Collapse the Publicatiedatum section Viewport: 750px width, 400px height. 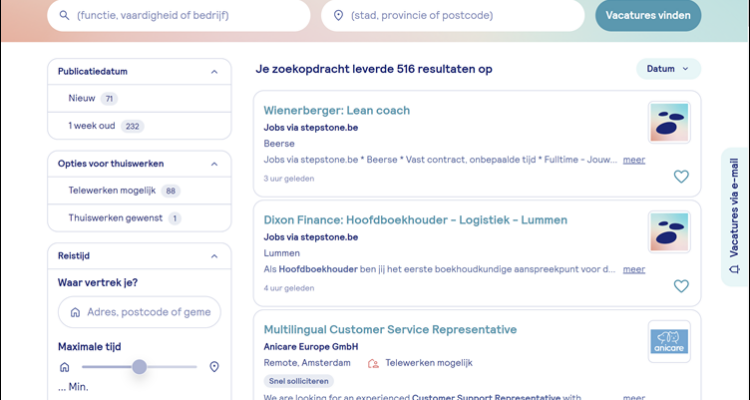pyautogui.click(x=214, y=72)
